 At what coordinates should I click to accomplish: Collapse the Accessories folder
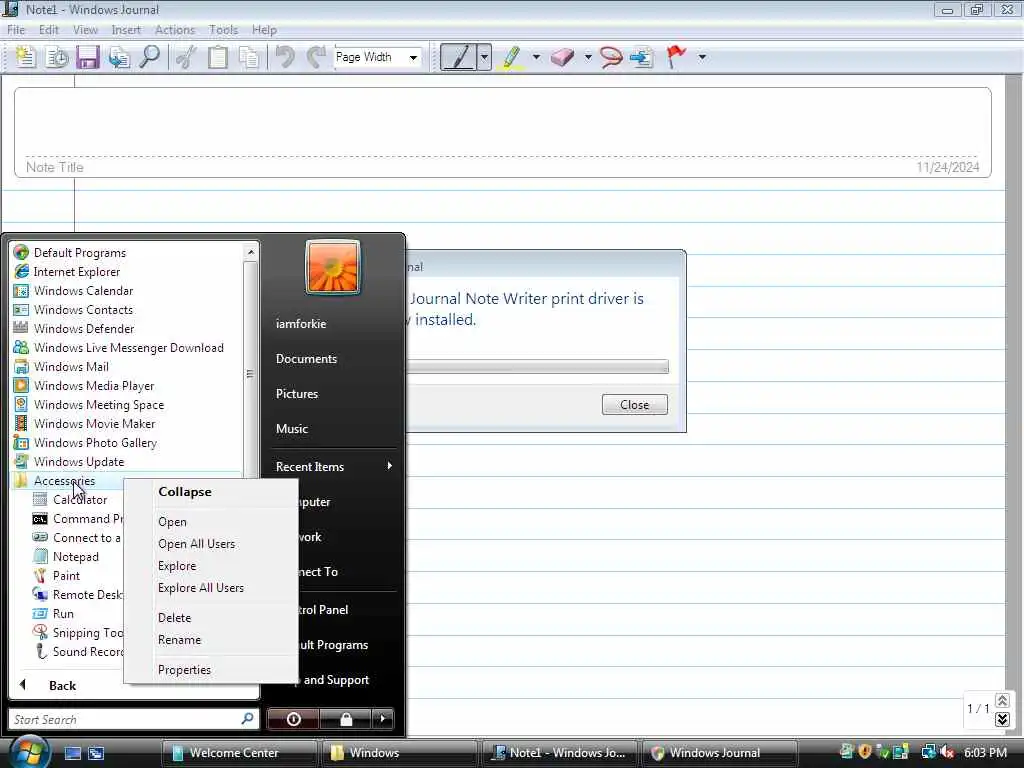pos(64,481)
